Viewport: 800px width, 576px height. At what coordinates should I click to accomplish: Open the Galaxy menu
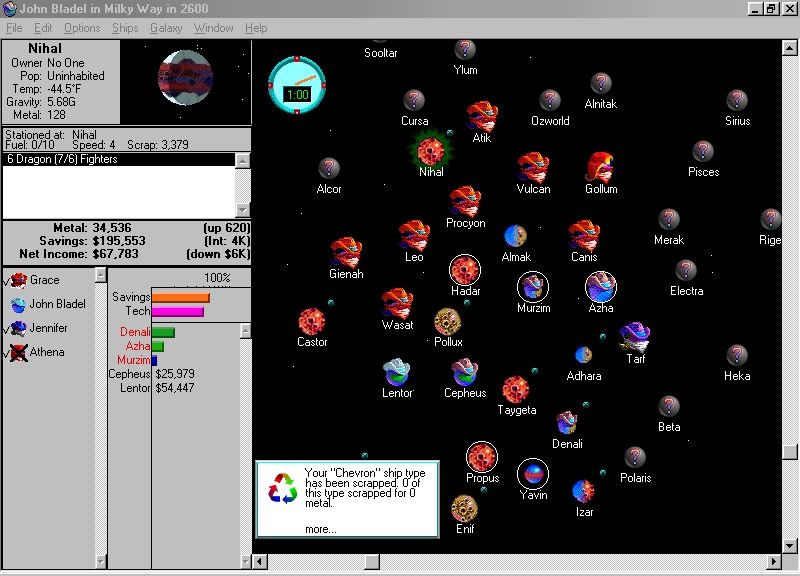pos(166,28)
